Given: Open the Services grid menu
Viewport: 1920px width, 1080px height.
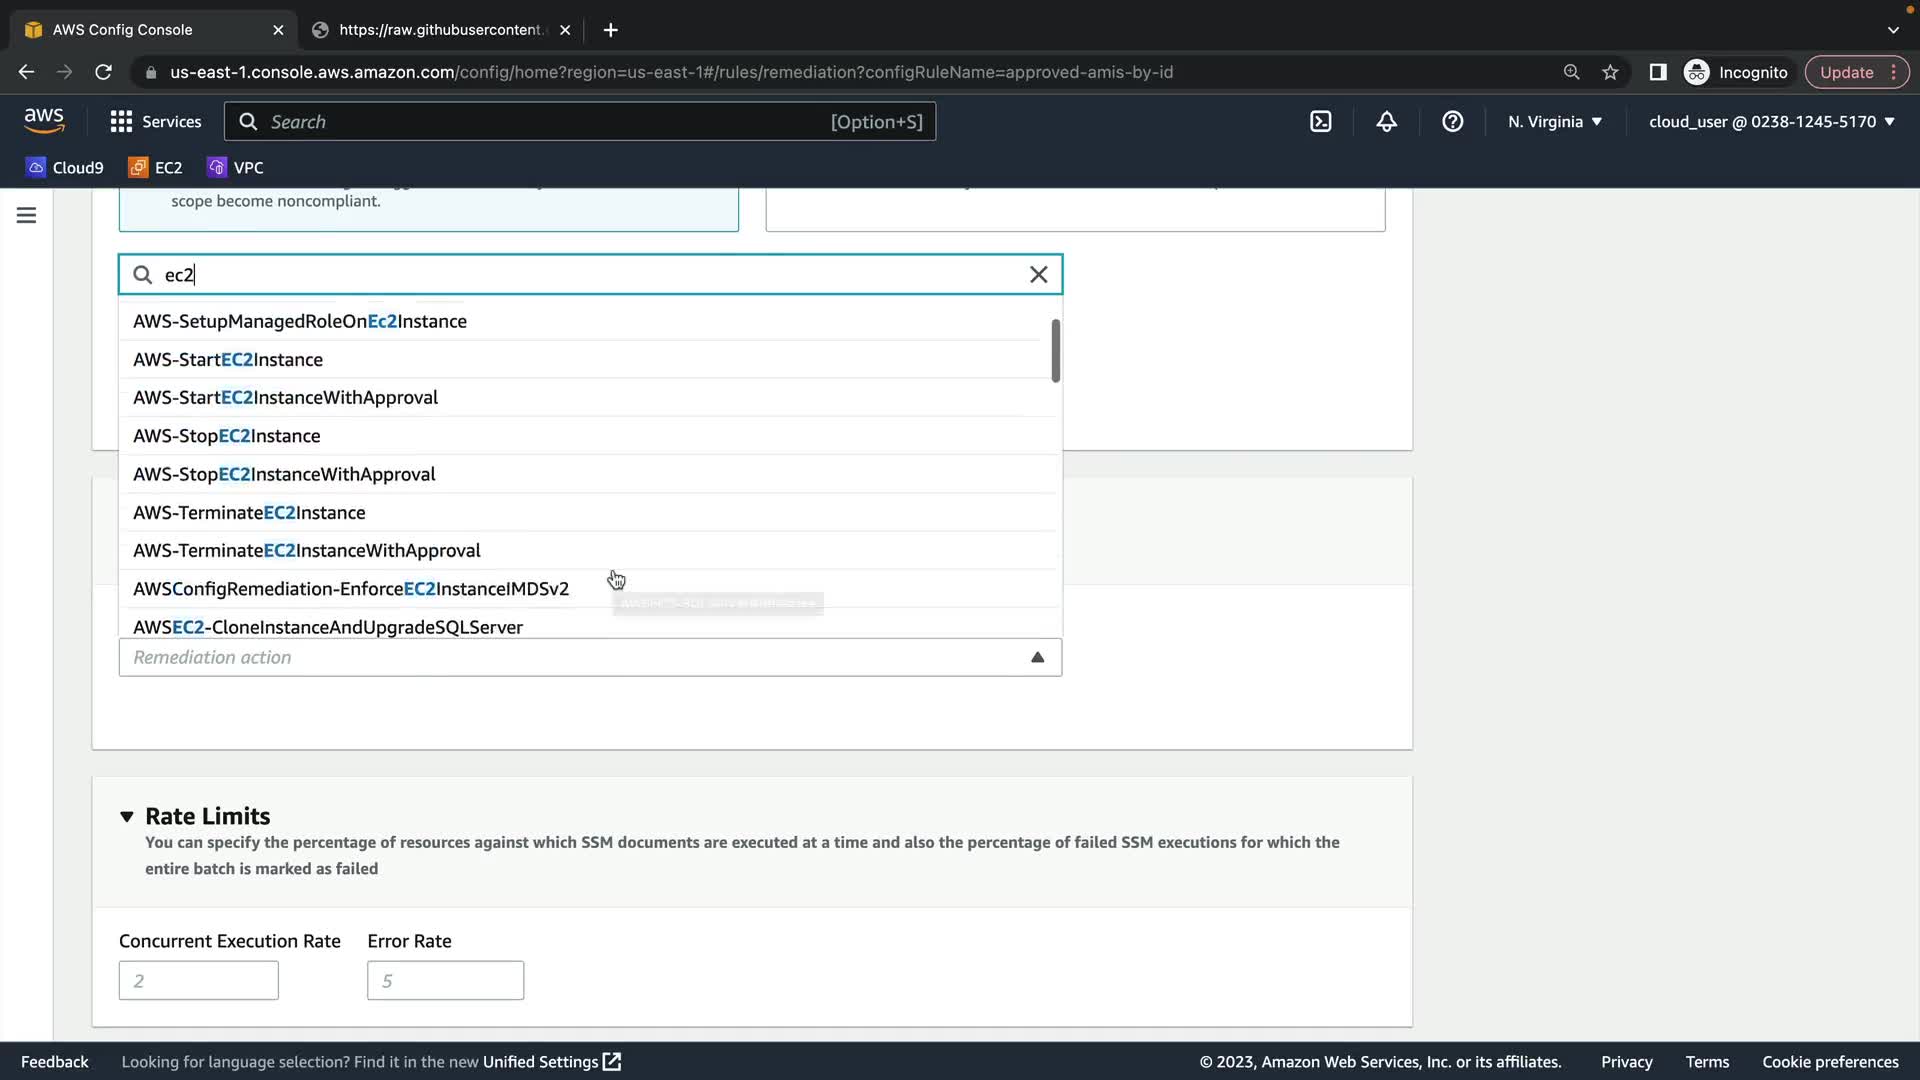Looking at the screenshot, I should tap(155, 121).
